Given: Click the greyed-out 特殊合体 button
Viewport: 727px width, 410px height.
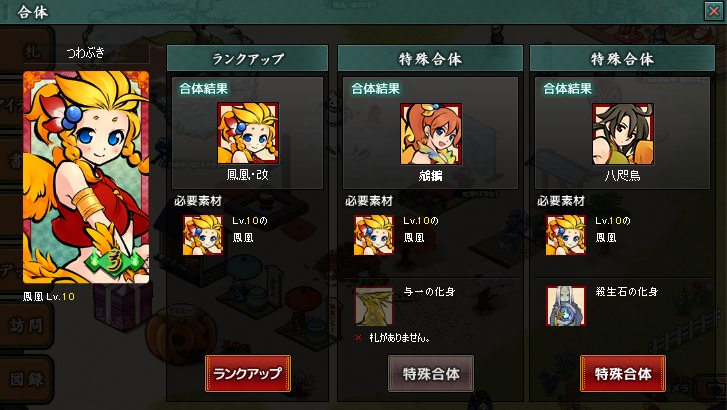Looking at the screenshot, I should (x=431, y=373).
